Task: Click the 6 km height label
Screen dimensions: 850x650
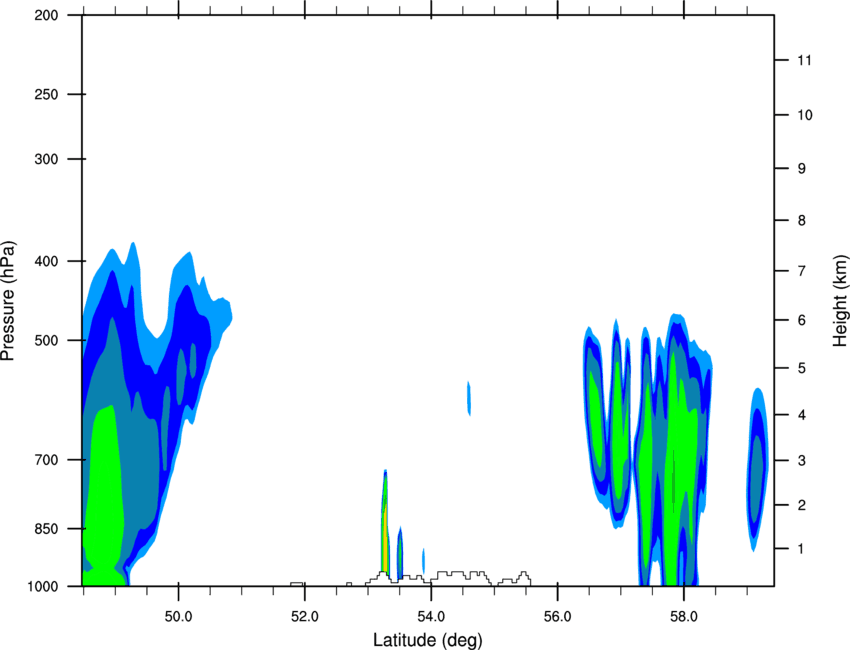Action: pyautogui.click(x=802, y=320)
